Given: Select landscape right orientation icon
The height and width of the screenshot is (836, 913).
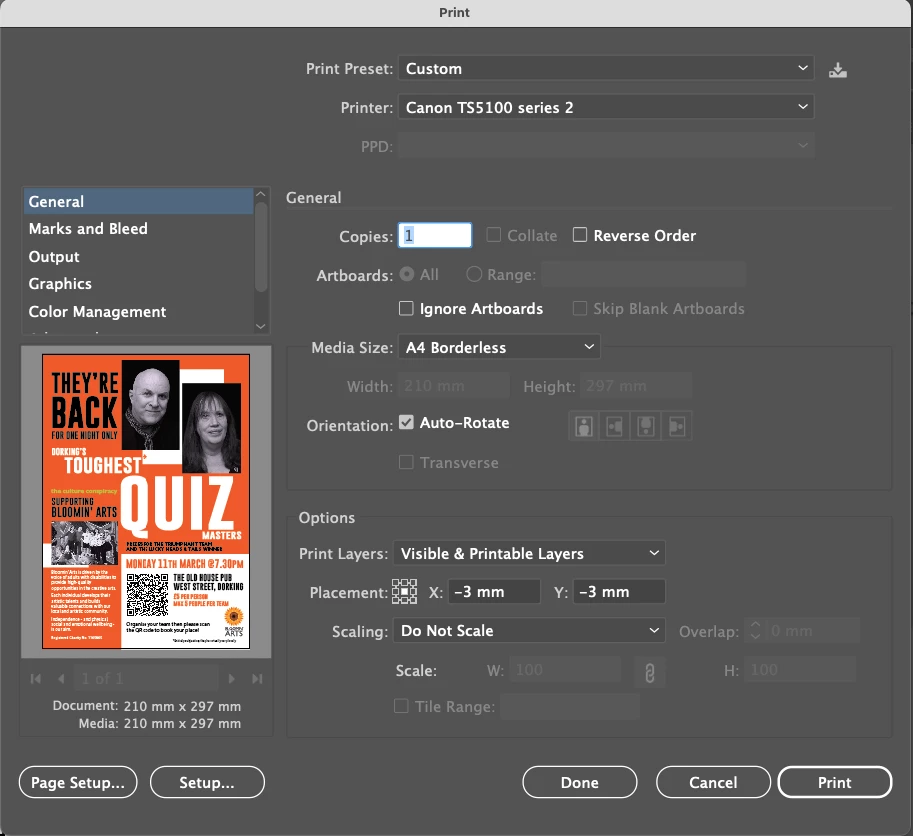Looking at the screenshot, I should (677, 426).
